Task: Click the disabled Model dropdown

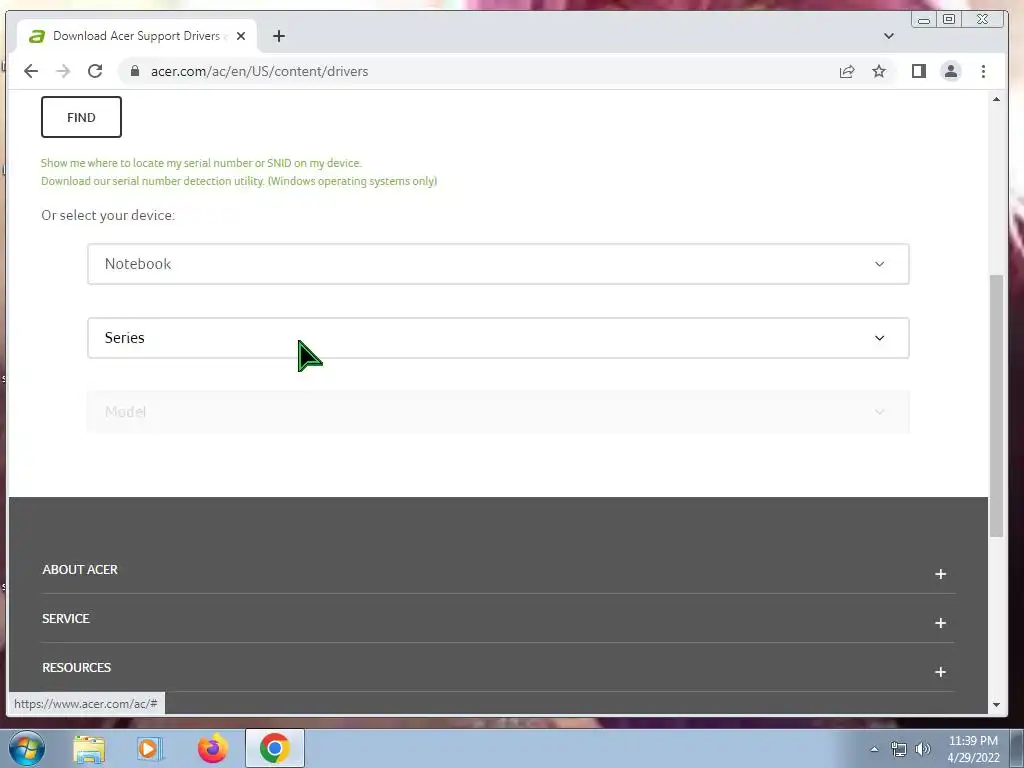Action: coord(498,412)
